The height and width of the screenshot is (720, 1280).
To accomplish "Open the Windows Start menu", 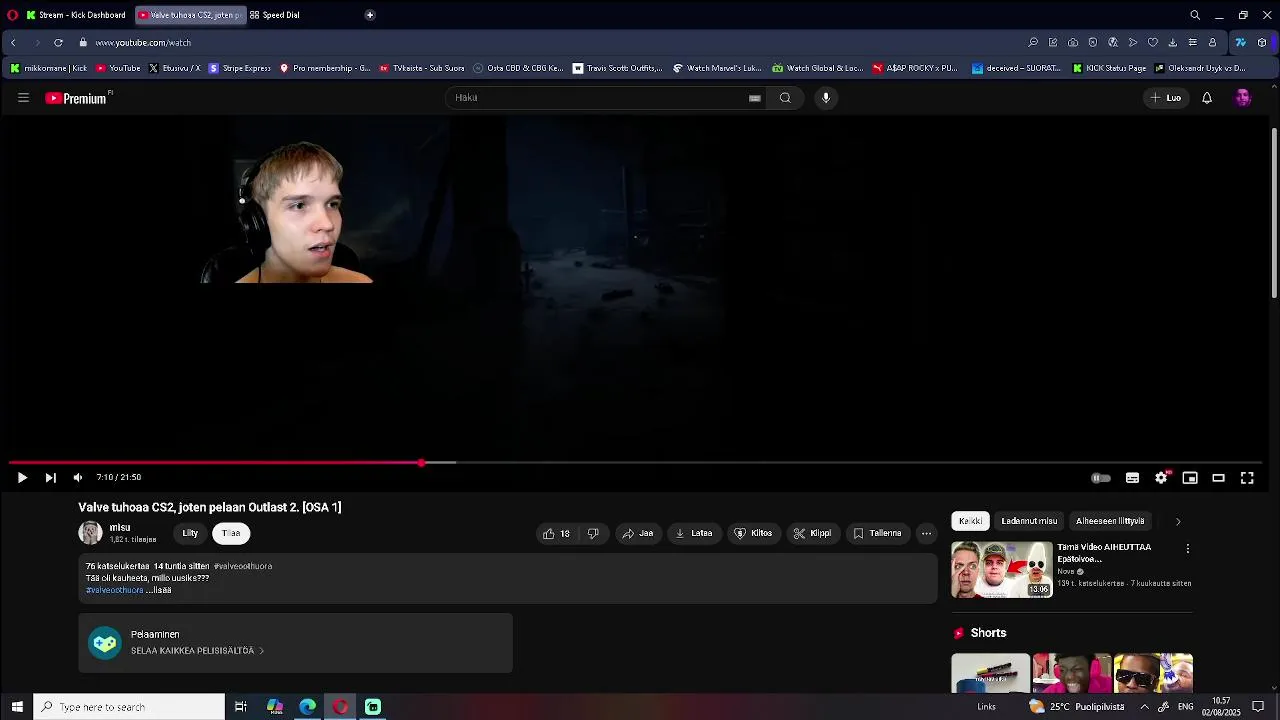I will [x=17, y=707].
